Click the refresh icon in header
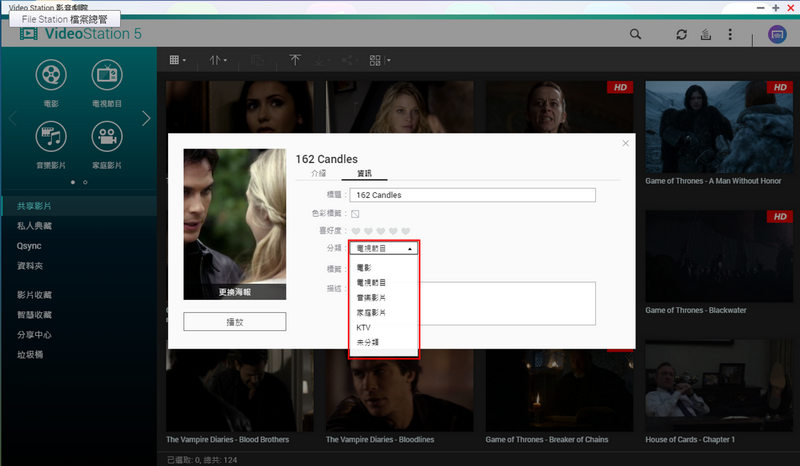The width and height of the screenshot is (800, 466). tap(682, 34)
